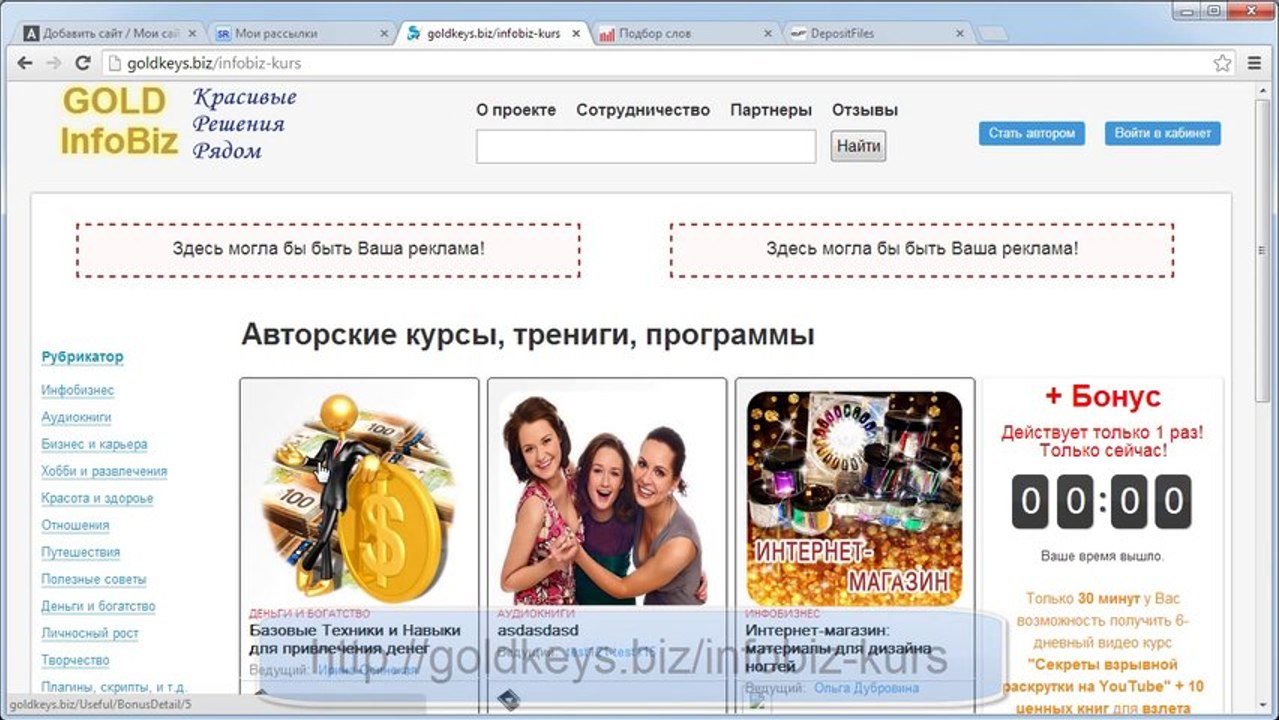This screenshot has width=1279, height=720.
Task: Click the GOLD InfoBiz logo
Action: point(119,121)
